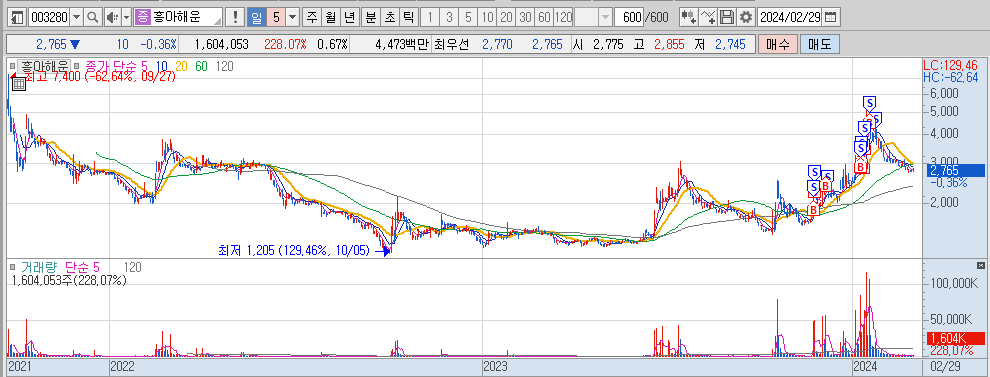Click the moving average 20 legend value
The image size is (990, 377).
point(181,65)
